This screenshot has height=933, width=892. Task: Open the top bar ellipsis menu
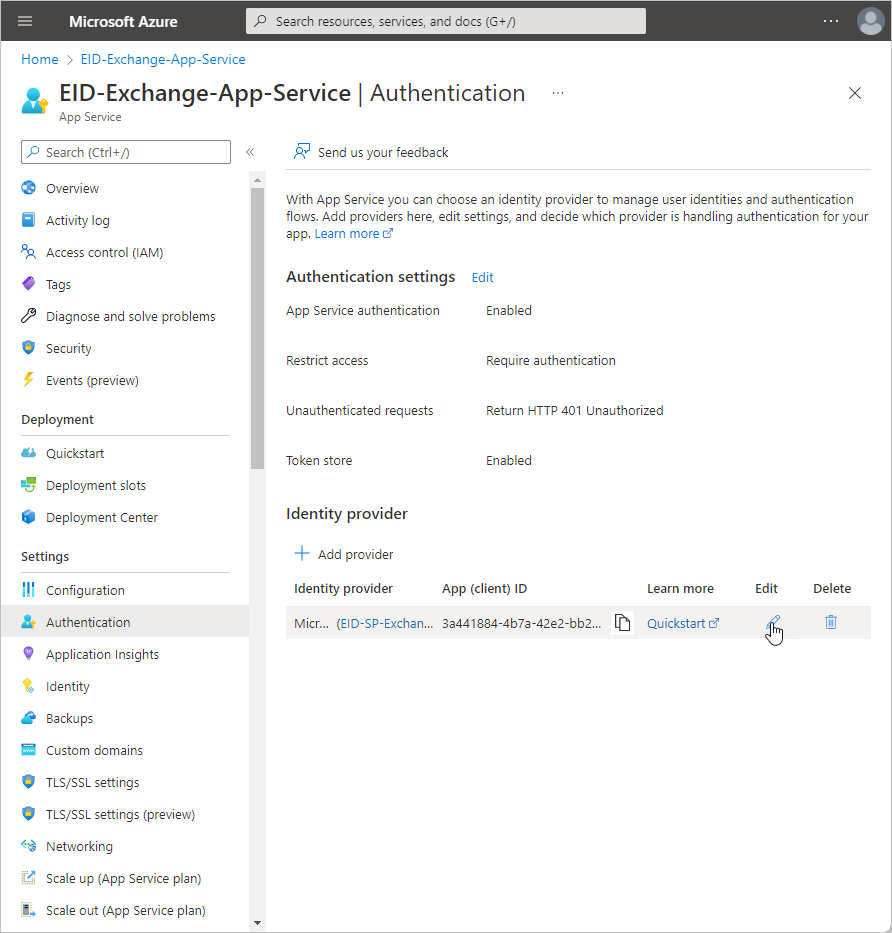(831, 21)
